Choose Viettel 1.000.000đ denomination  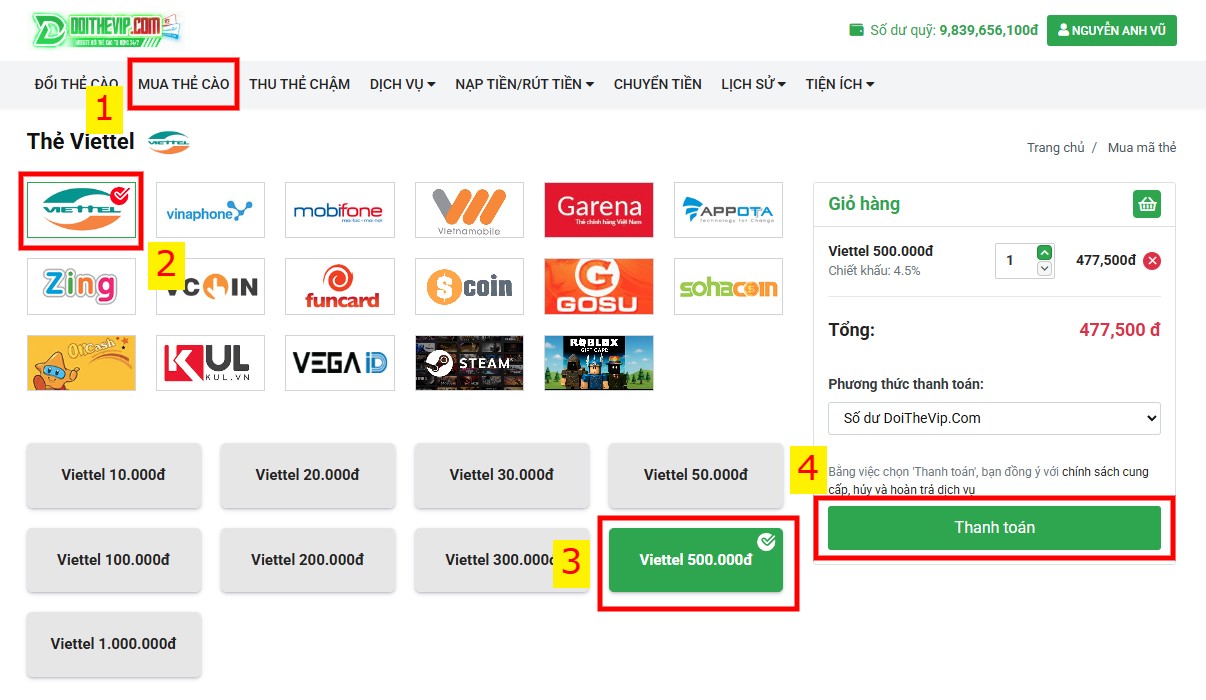pos(113,644)
